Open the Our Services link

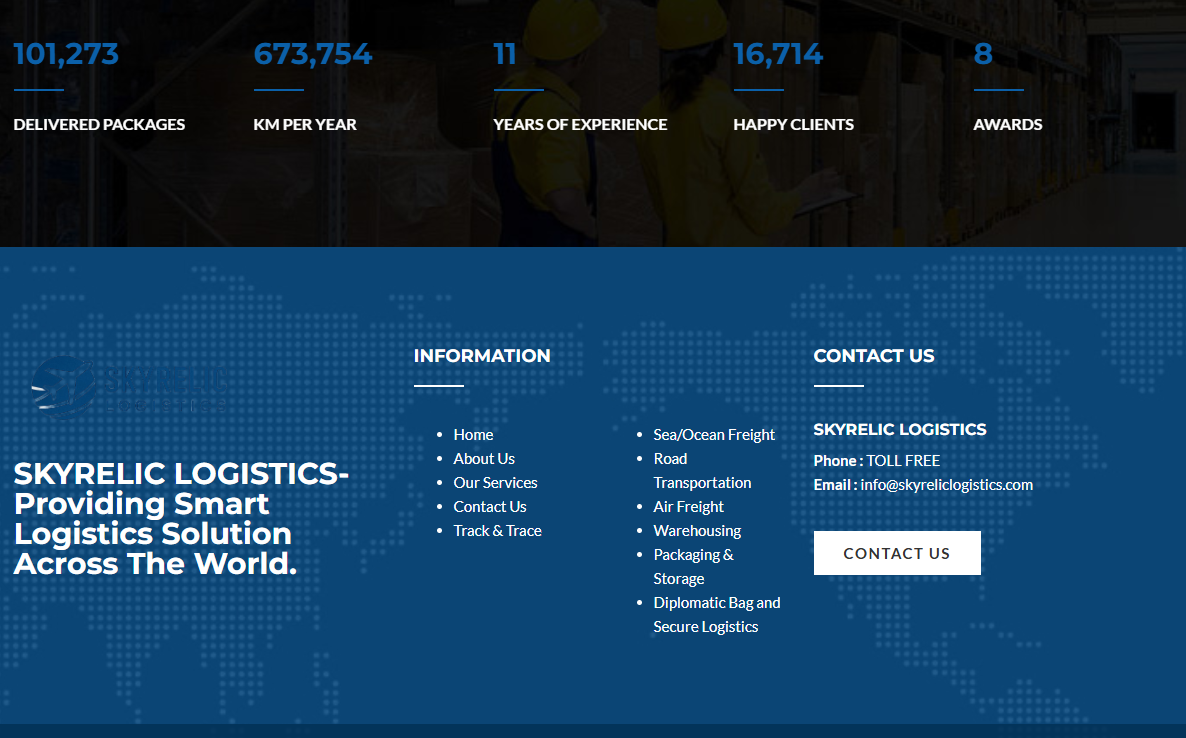tap(495, 482)
